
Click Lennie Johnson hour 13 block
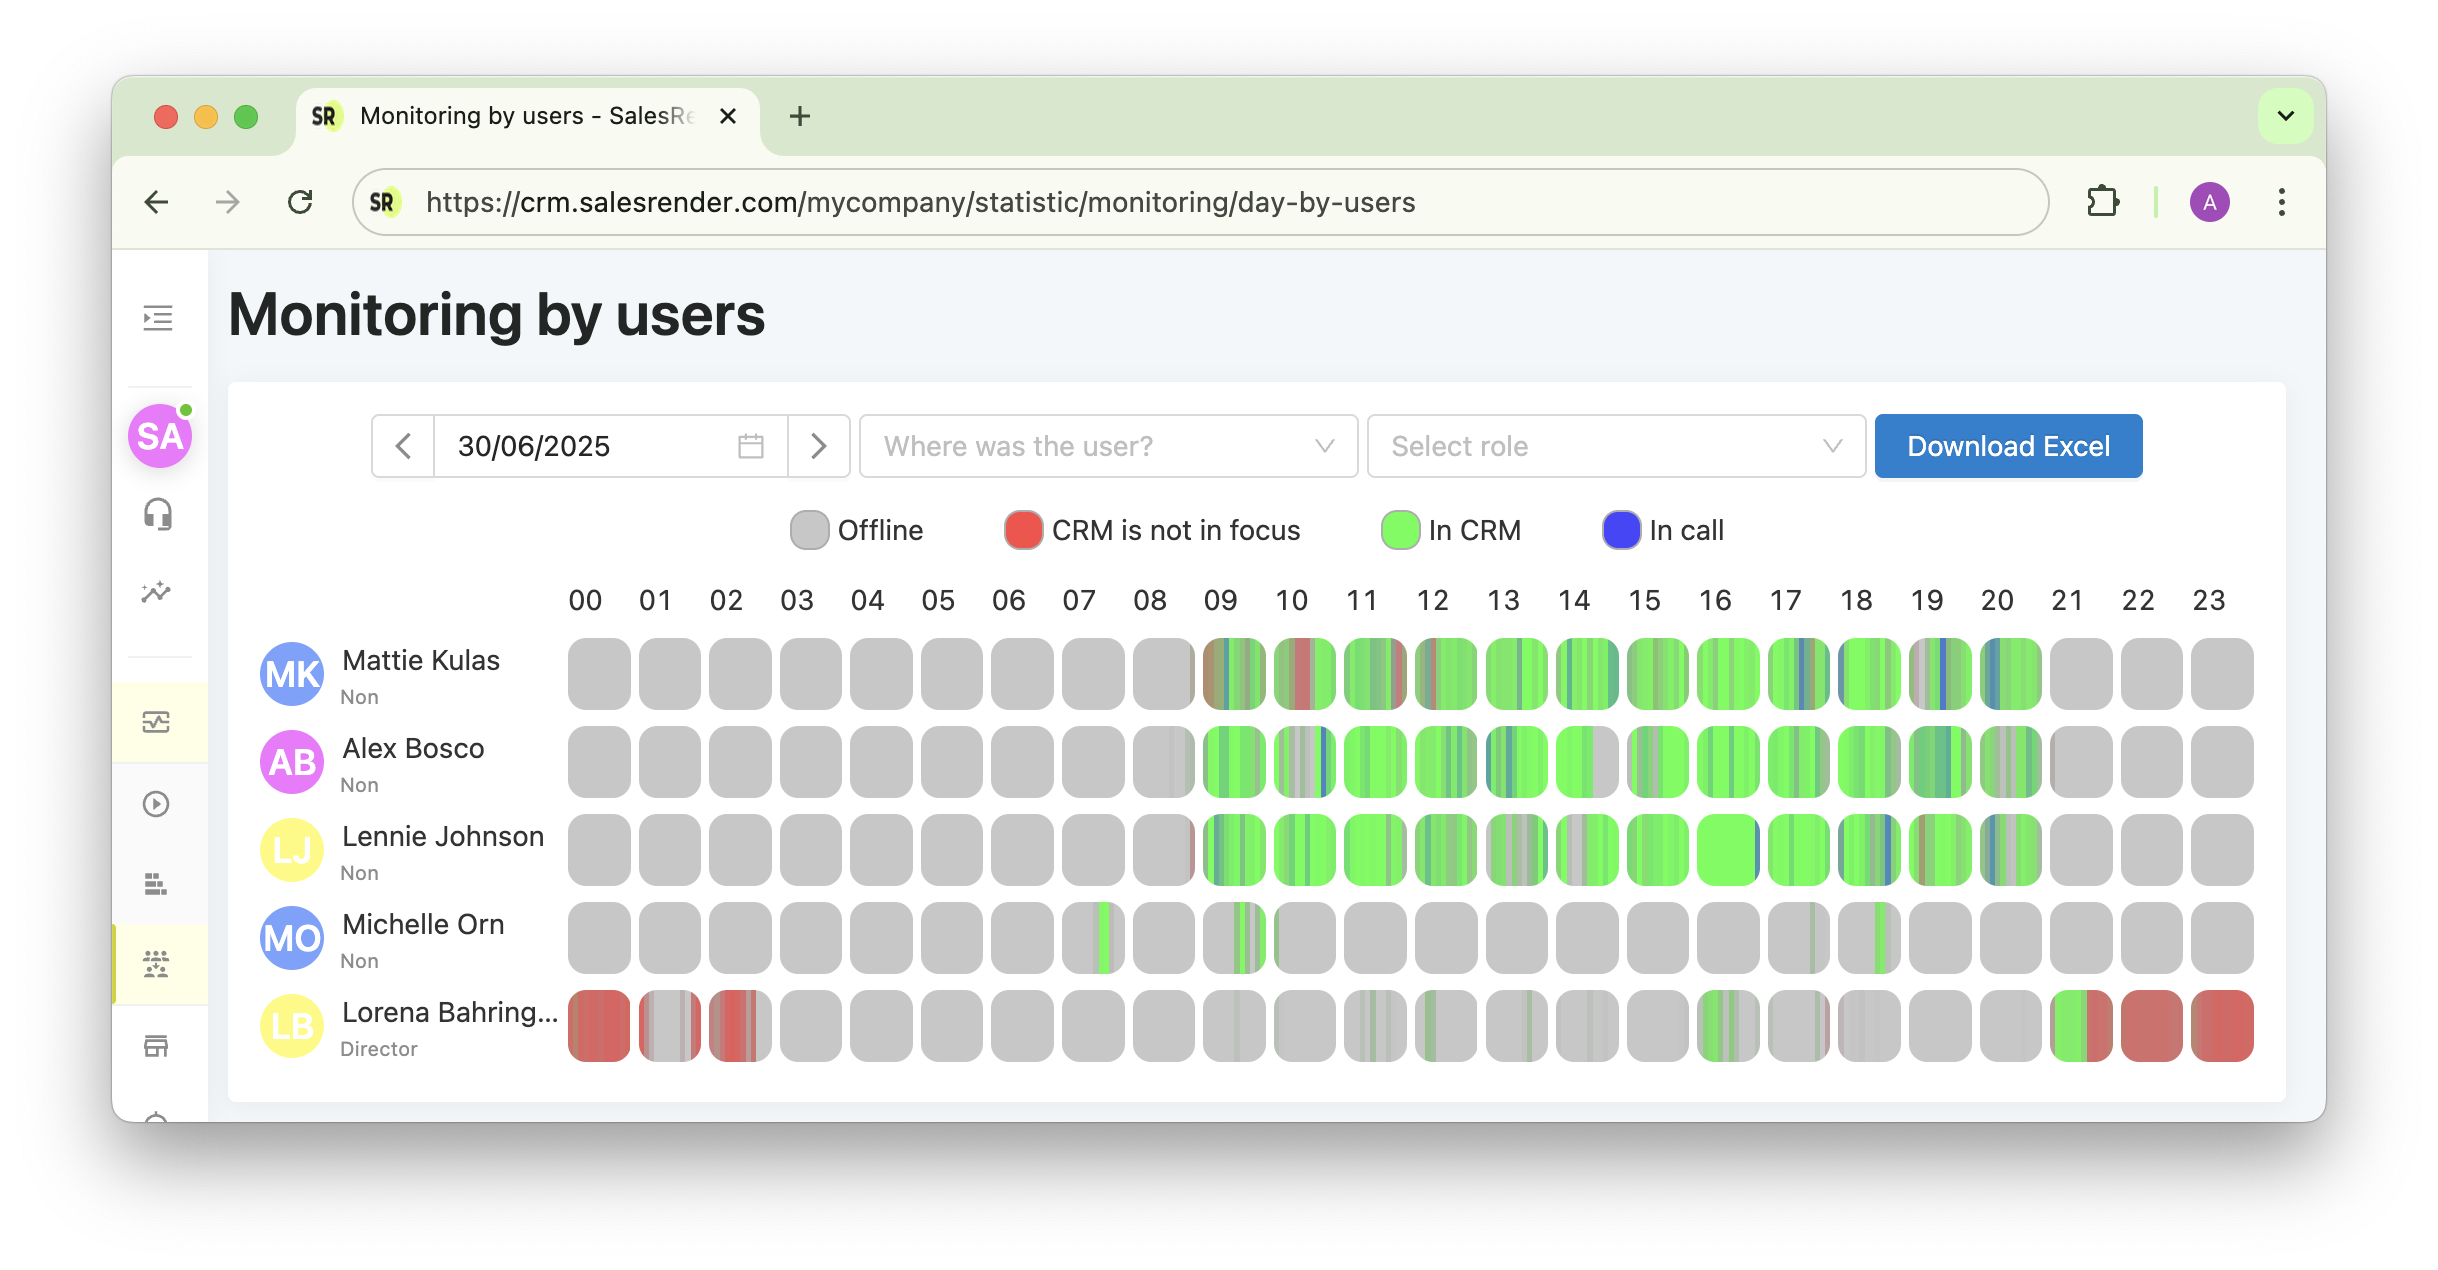pos(1517,850)
